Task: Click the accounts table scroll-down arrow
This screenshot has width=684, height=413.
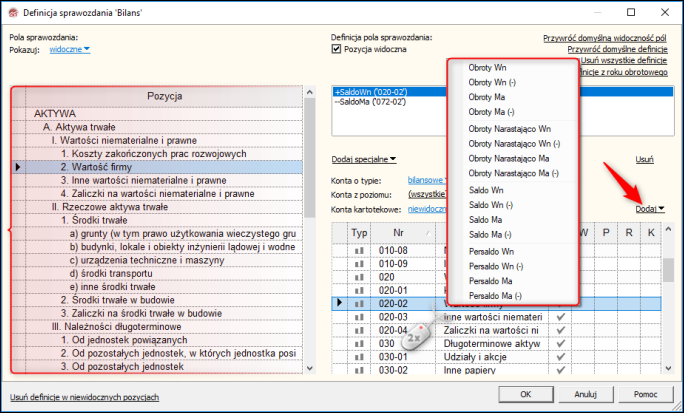Action: 668,369
